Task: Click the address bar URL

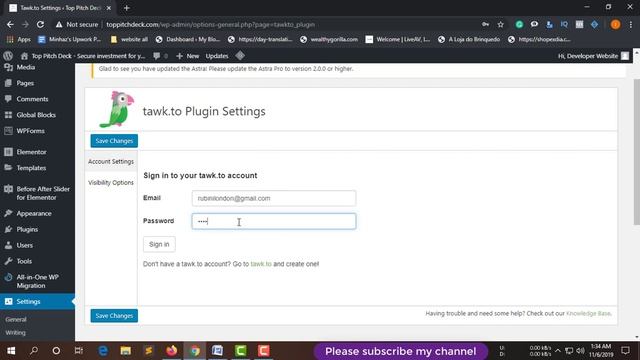Action: (x=210, y=24)
